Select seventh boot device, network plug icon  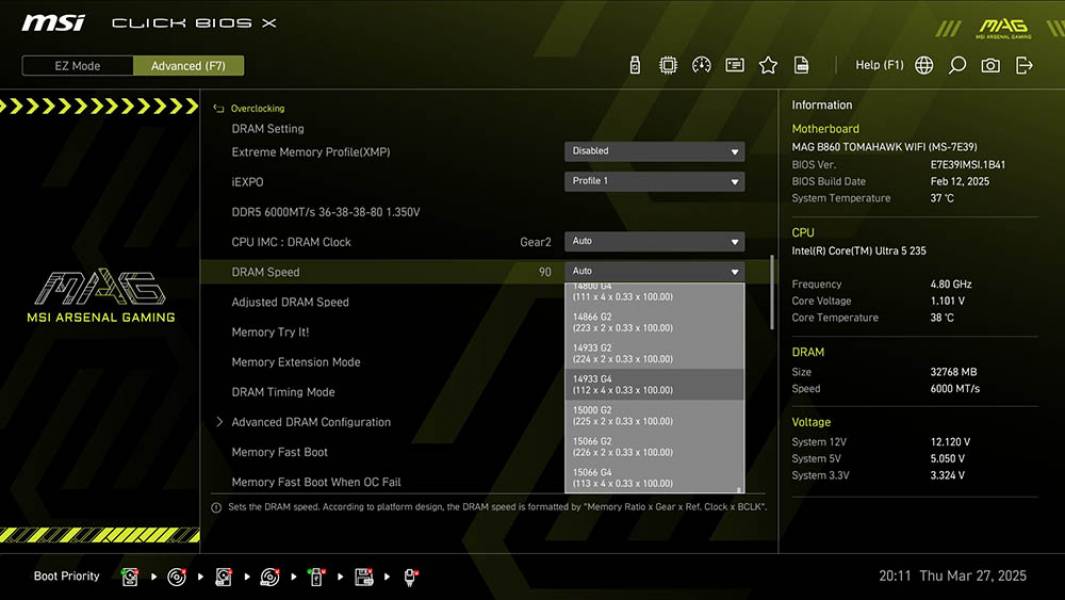click(410, 577)
